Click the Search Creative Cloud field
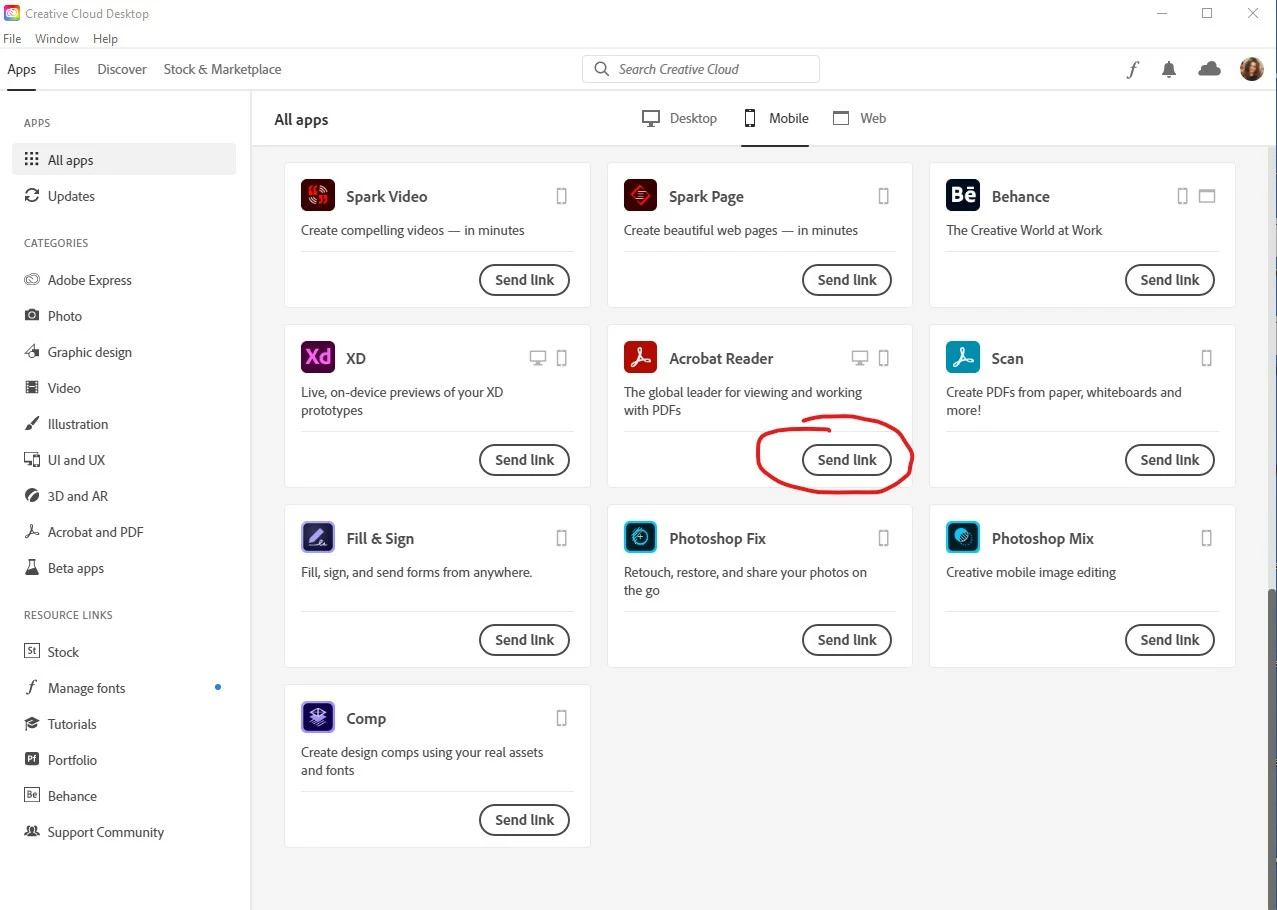Image resolution: width=1277 pixels, height=910 pixels. coord(701,69)
